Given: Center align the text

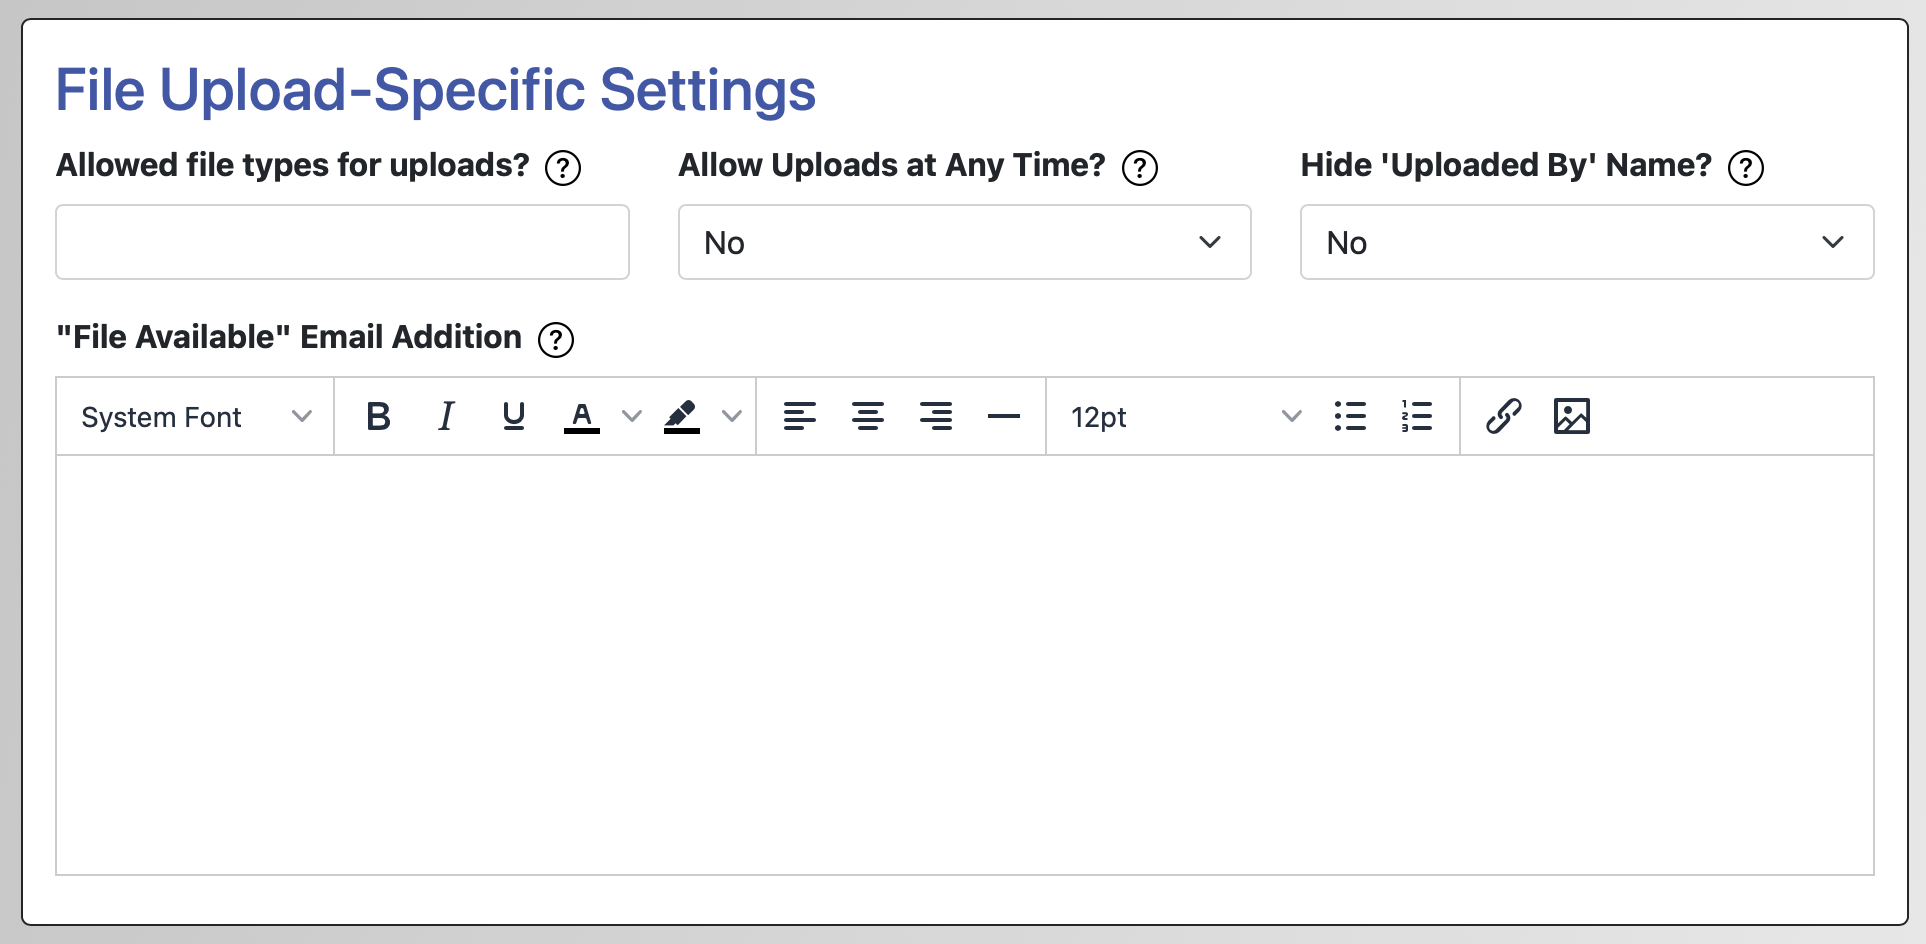Looking at the screenshot, I should pyautogui.click(x=867, y=416).
